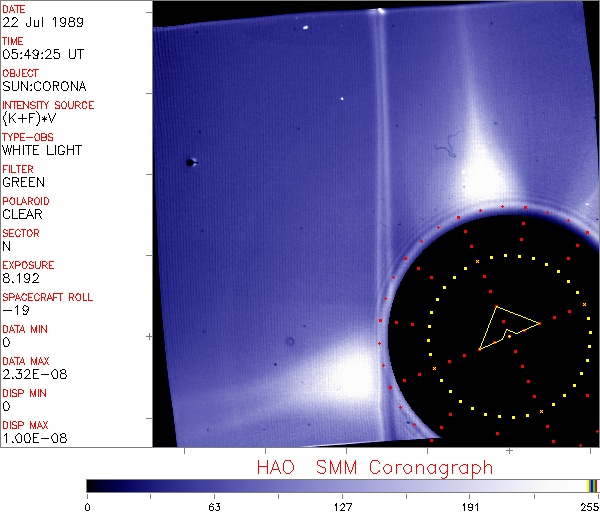600x512 pixels.
Task: Click the TYPE-OBS label
Action: click(x=28, y=137)
